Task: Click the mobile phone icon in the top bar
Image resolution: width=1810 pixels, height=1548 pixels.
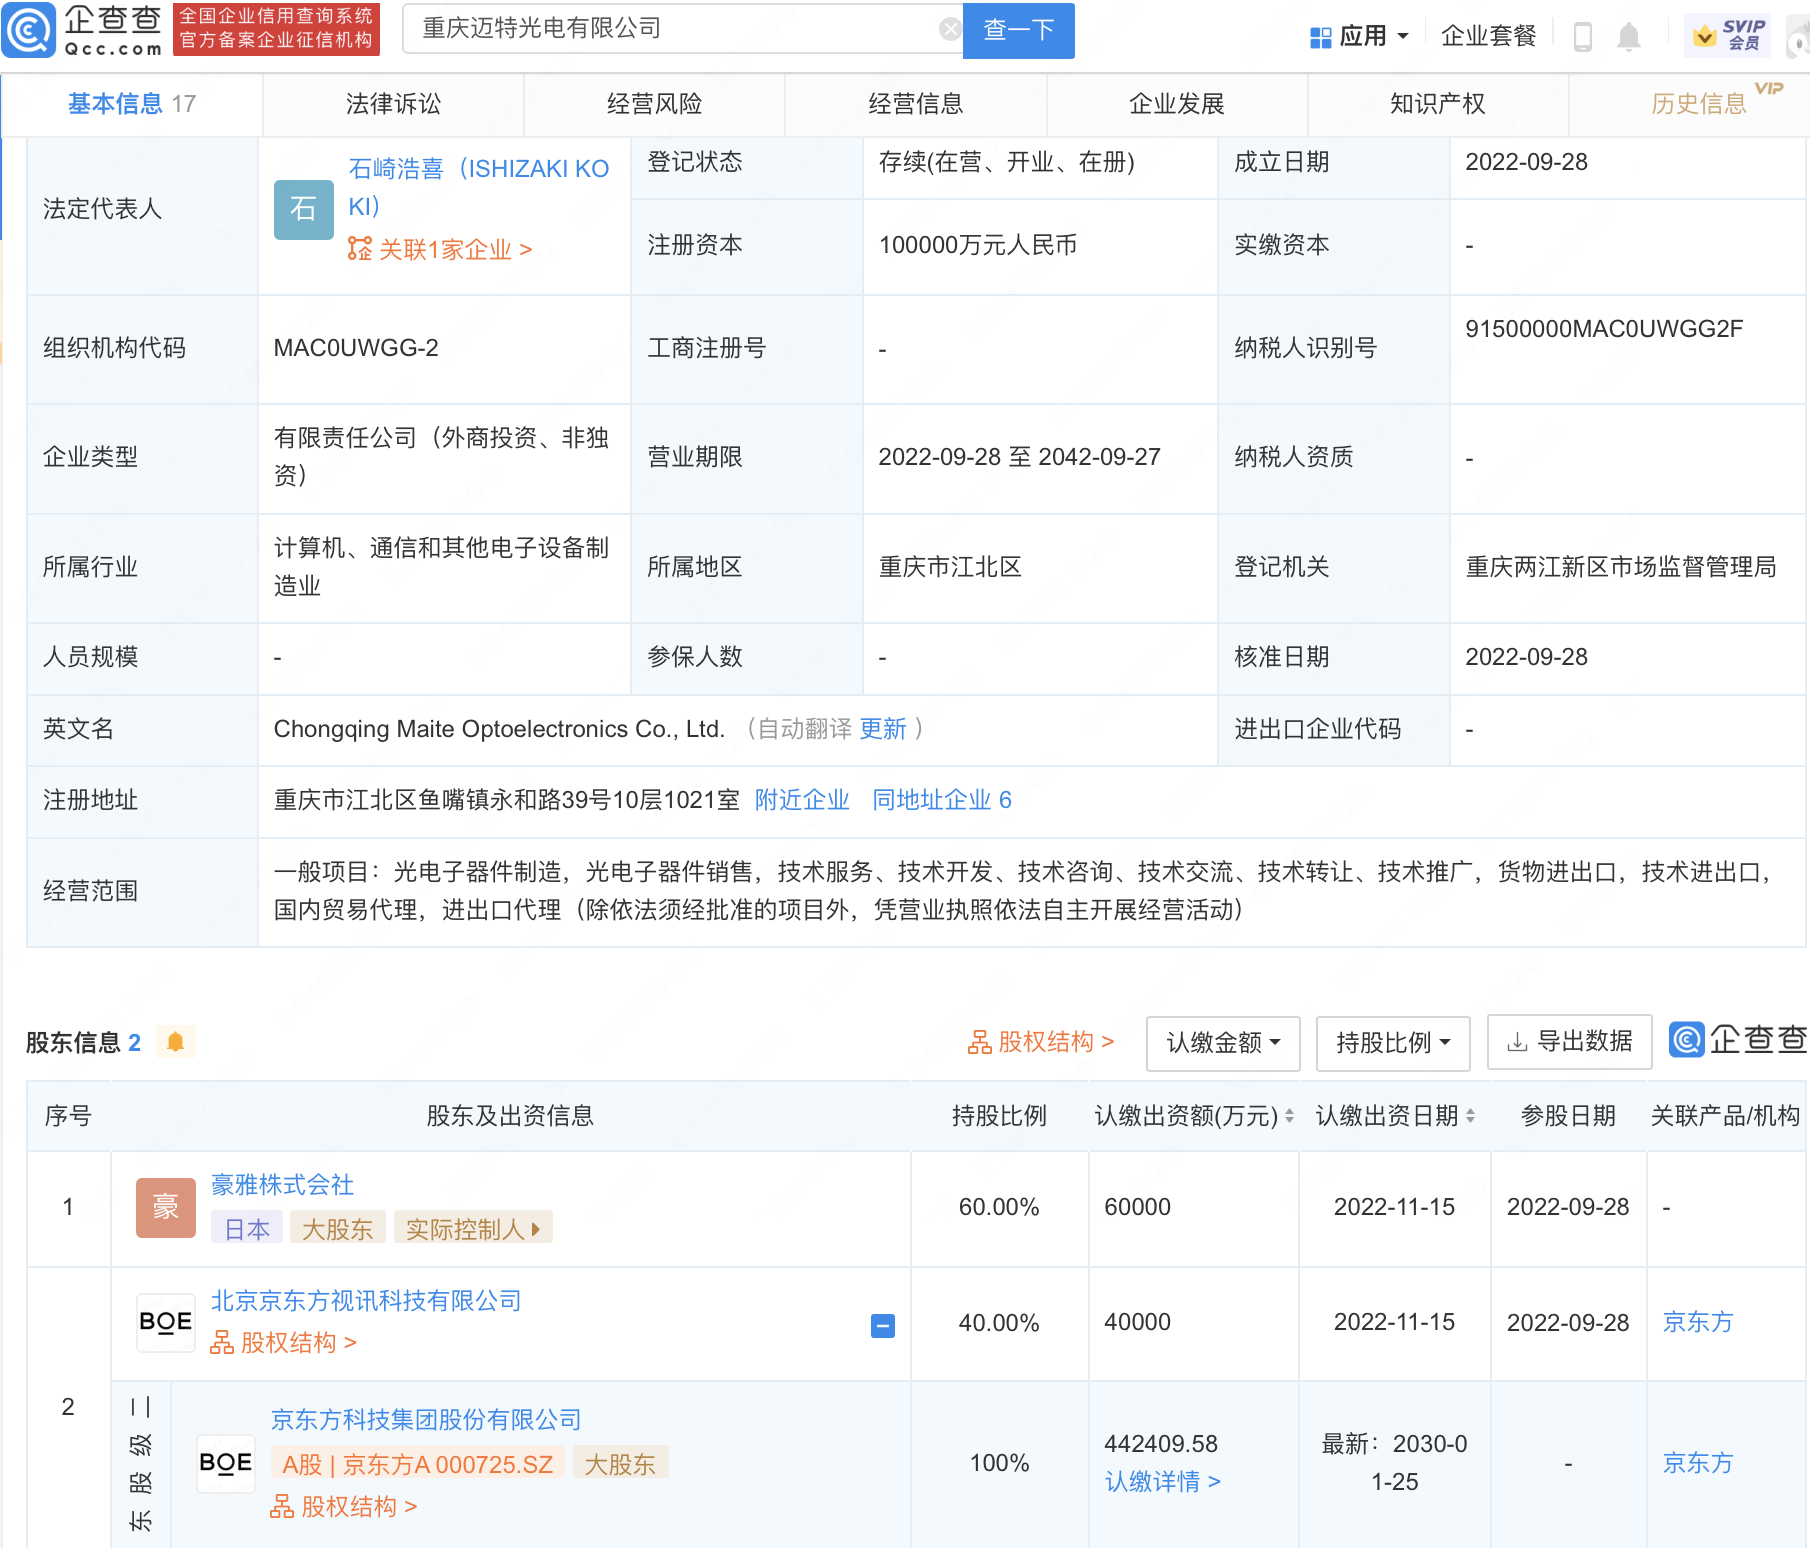Action: [1583, 36]
